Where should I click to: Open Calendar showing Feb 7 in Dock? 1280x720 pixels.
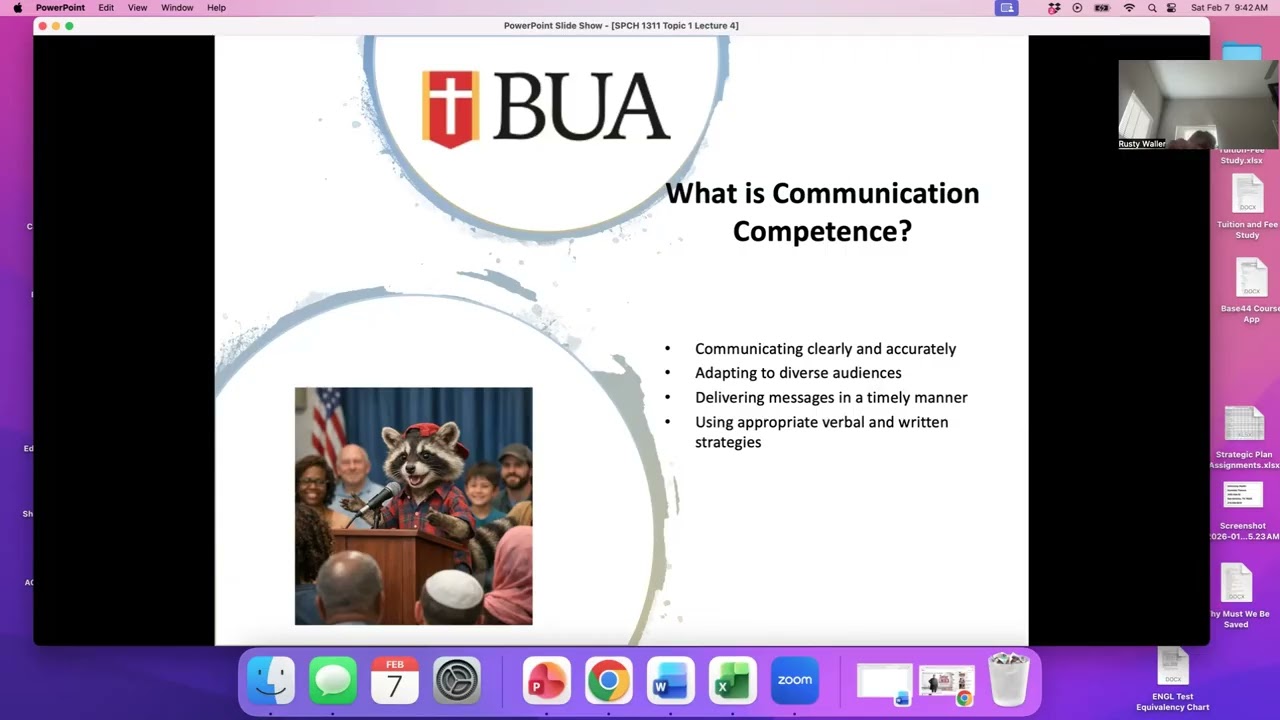(x=395, y=680)
